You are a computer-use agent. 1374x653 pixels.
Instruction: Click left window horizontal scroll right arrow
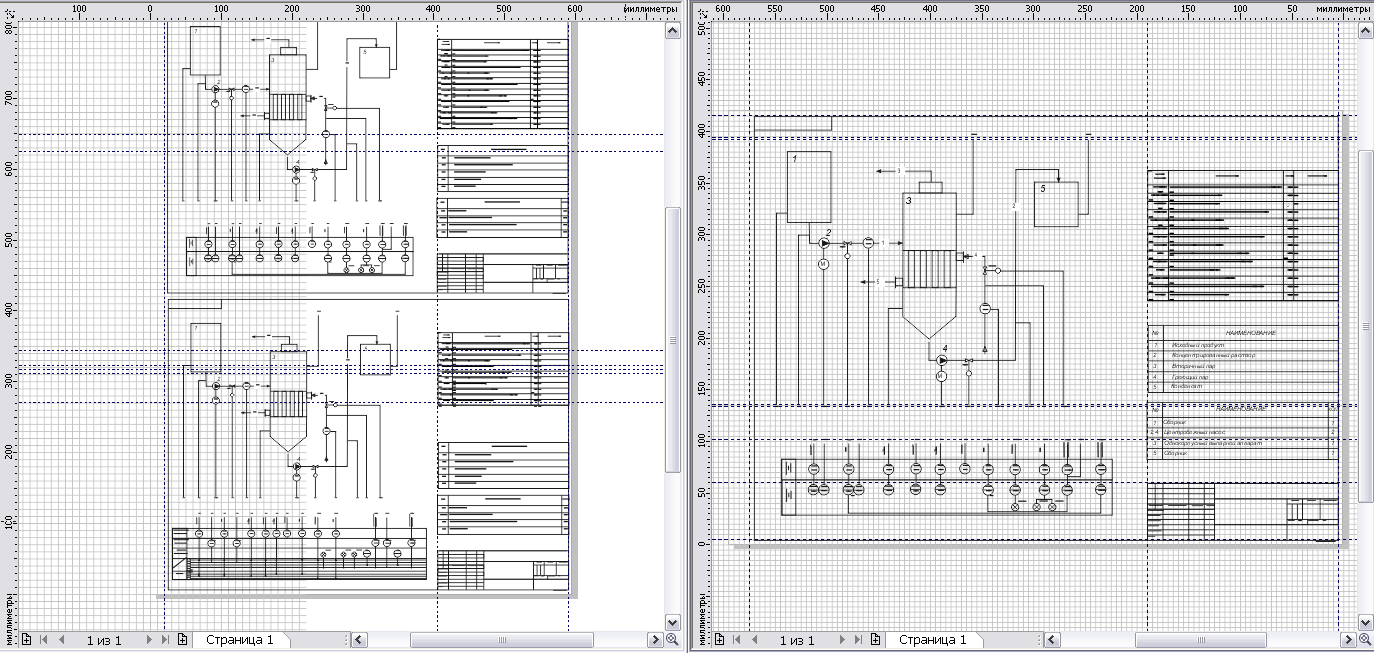[x=655, y=640]
